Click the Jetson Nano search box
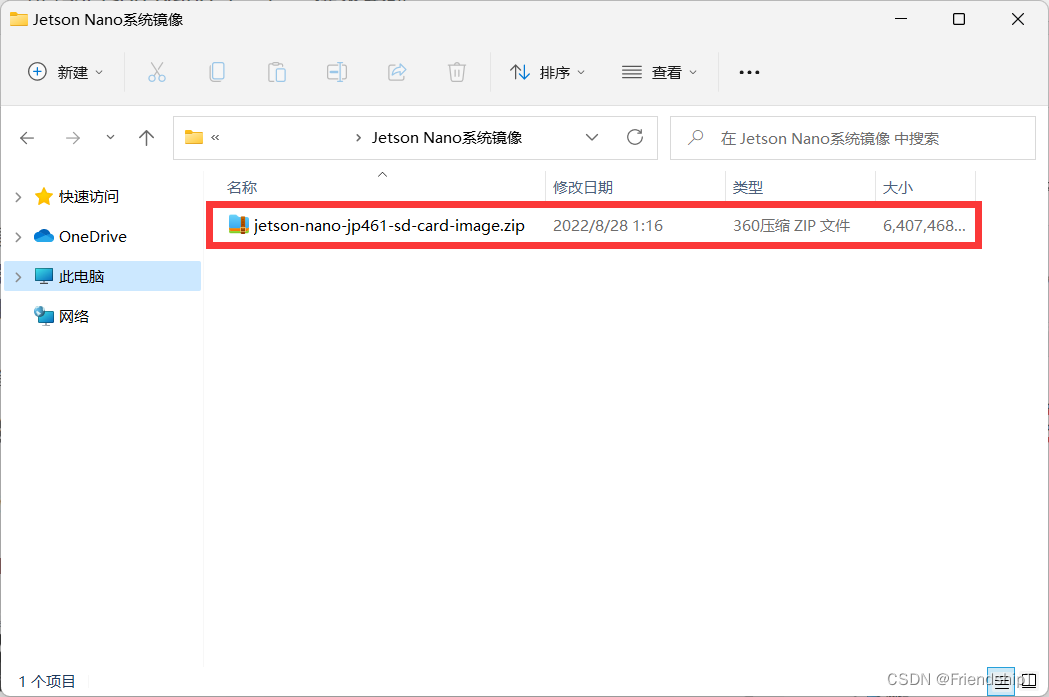This screenshot has width=1049, height=697. click(853, 138)
